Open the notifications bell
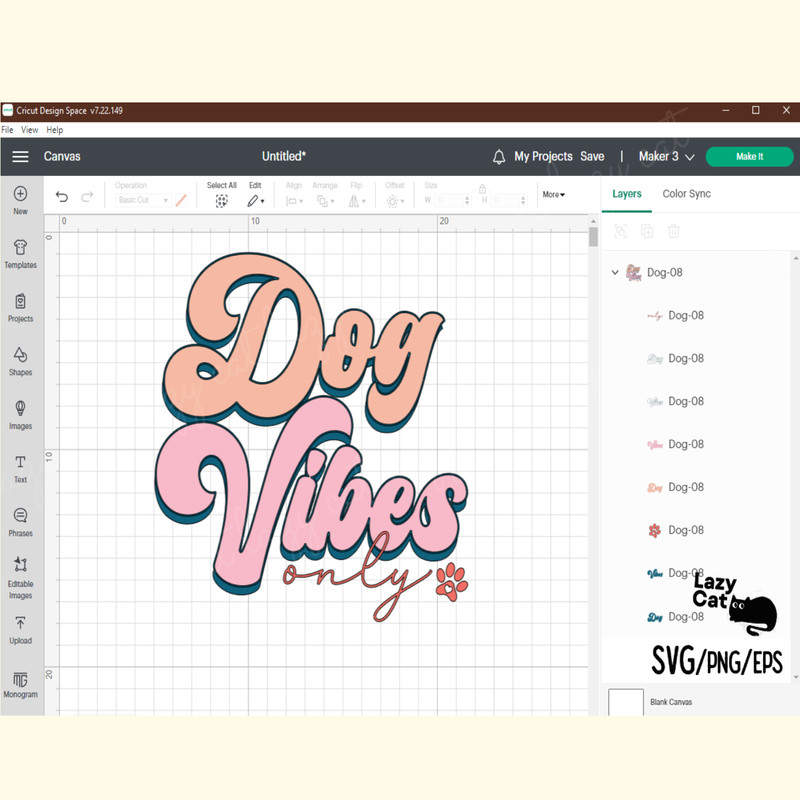Image resolution: width=800 pixels, height=800 pixels. point(499,157)
